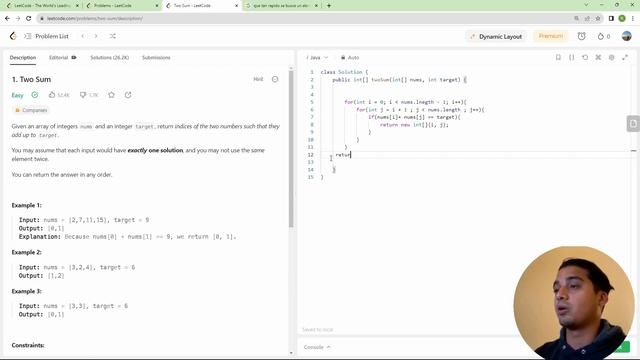Switch to the Editorial tab
Viewport: 640px width, 360px height.
coord(62,58)
